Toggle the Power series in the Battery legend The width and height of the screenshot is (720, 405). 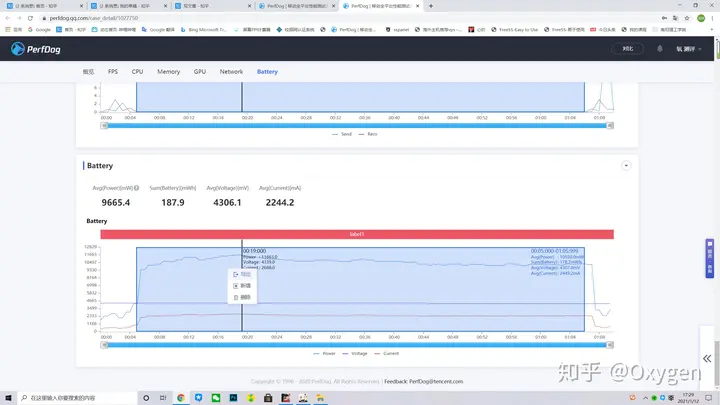click(324, 354)
